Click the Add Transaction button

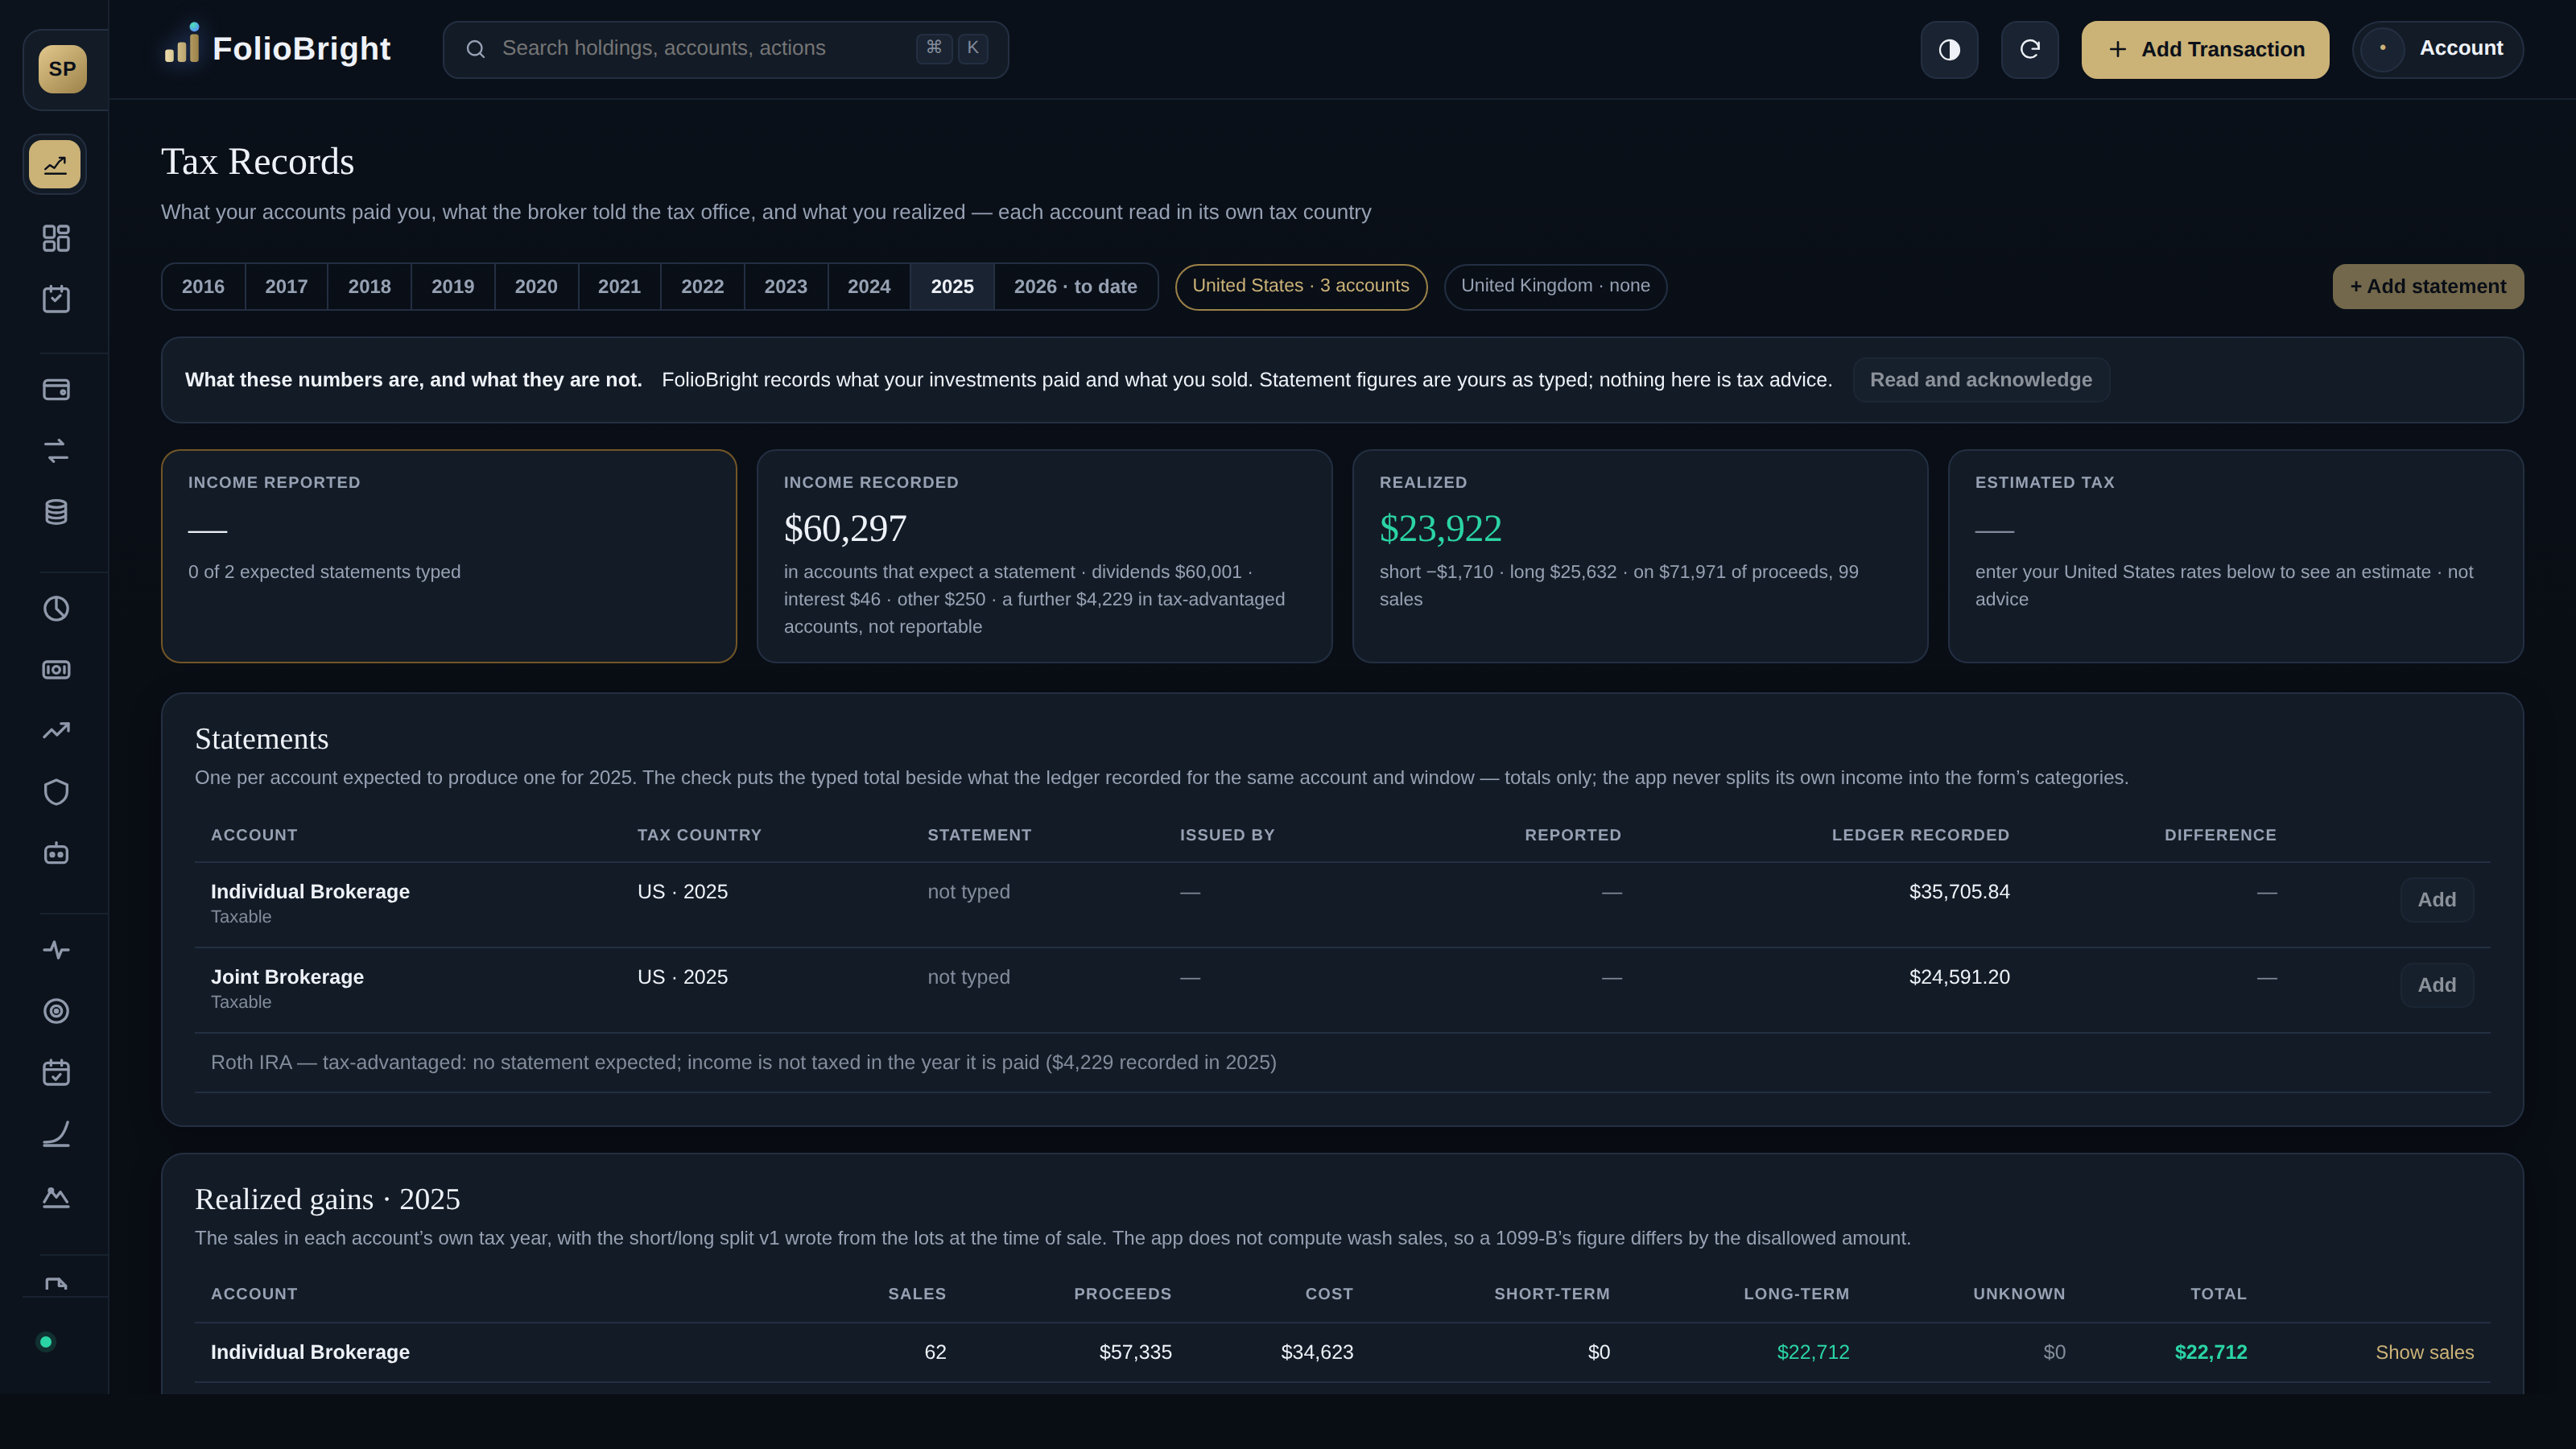(2205, 49)
